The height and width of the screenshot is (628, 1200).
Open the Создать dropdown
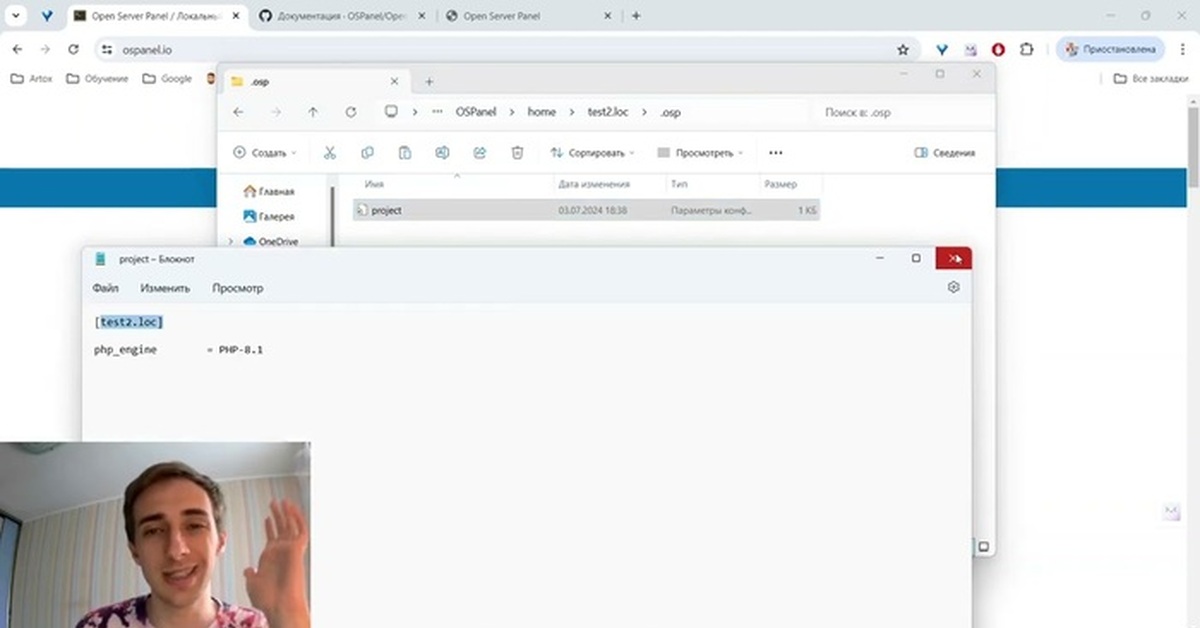click(265, 153)
